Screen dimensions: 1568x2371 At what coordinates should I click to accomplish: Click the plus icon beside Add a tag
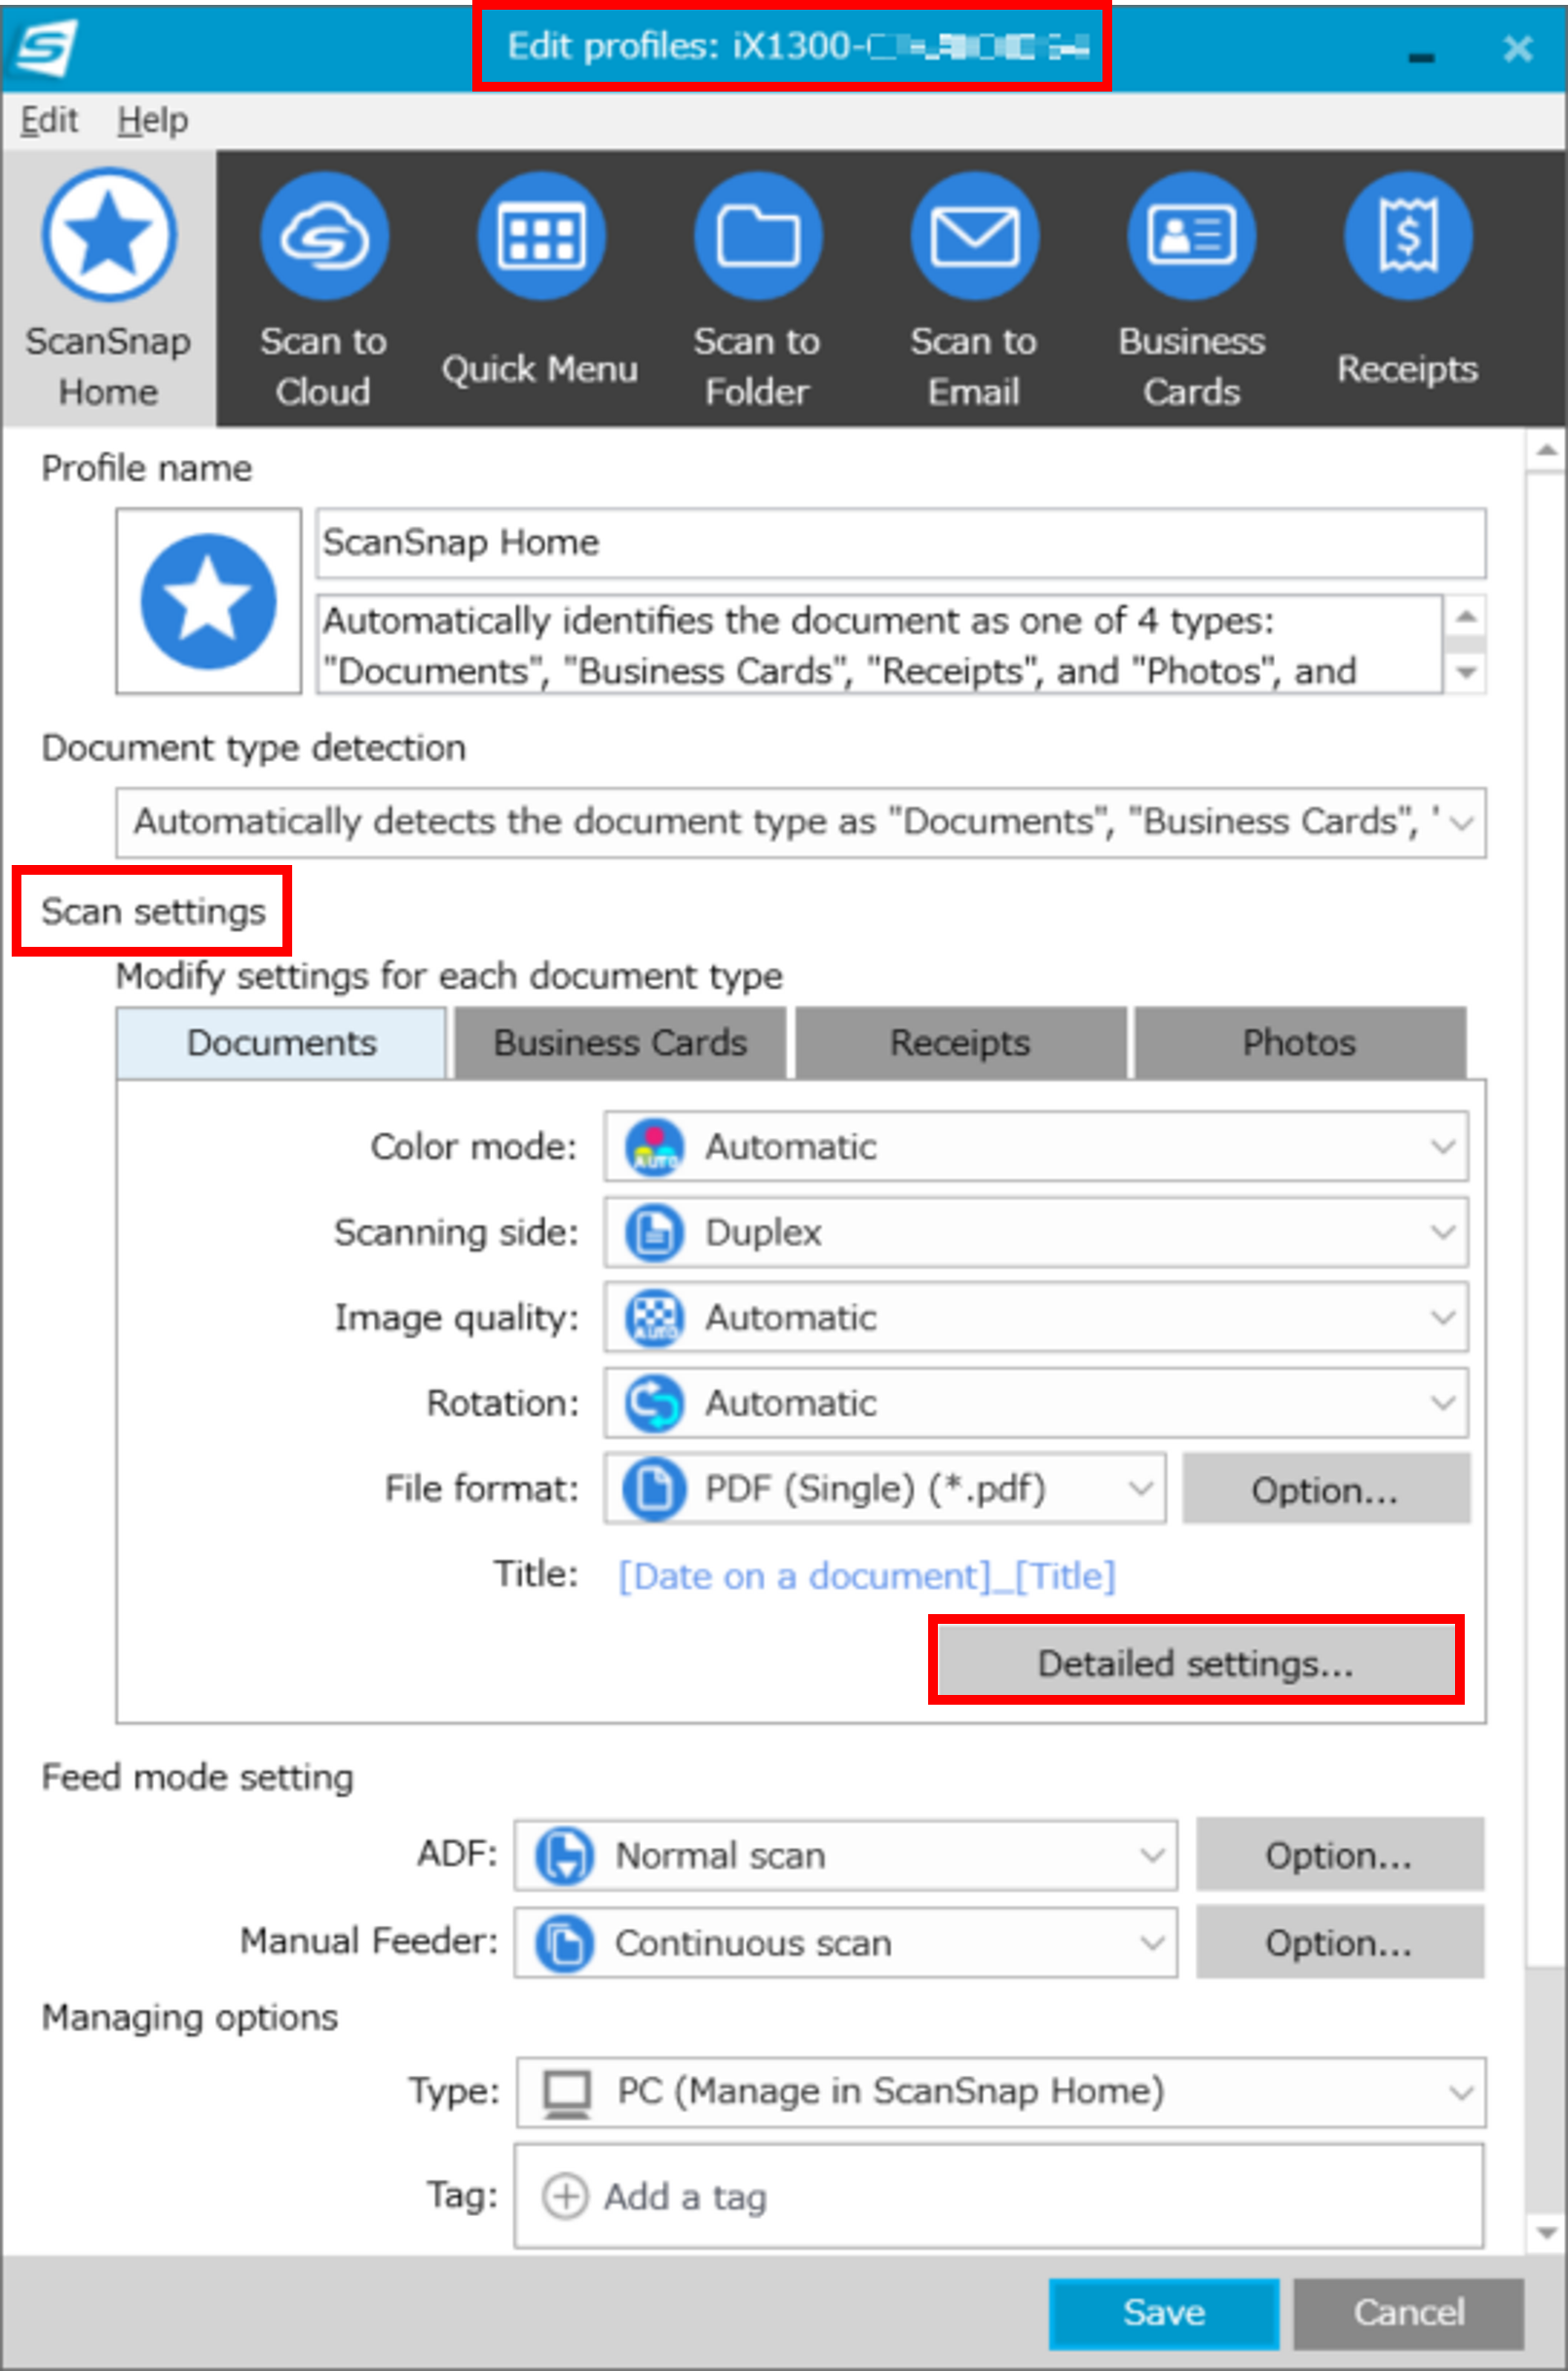click(x=565, y=2197)
